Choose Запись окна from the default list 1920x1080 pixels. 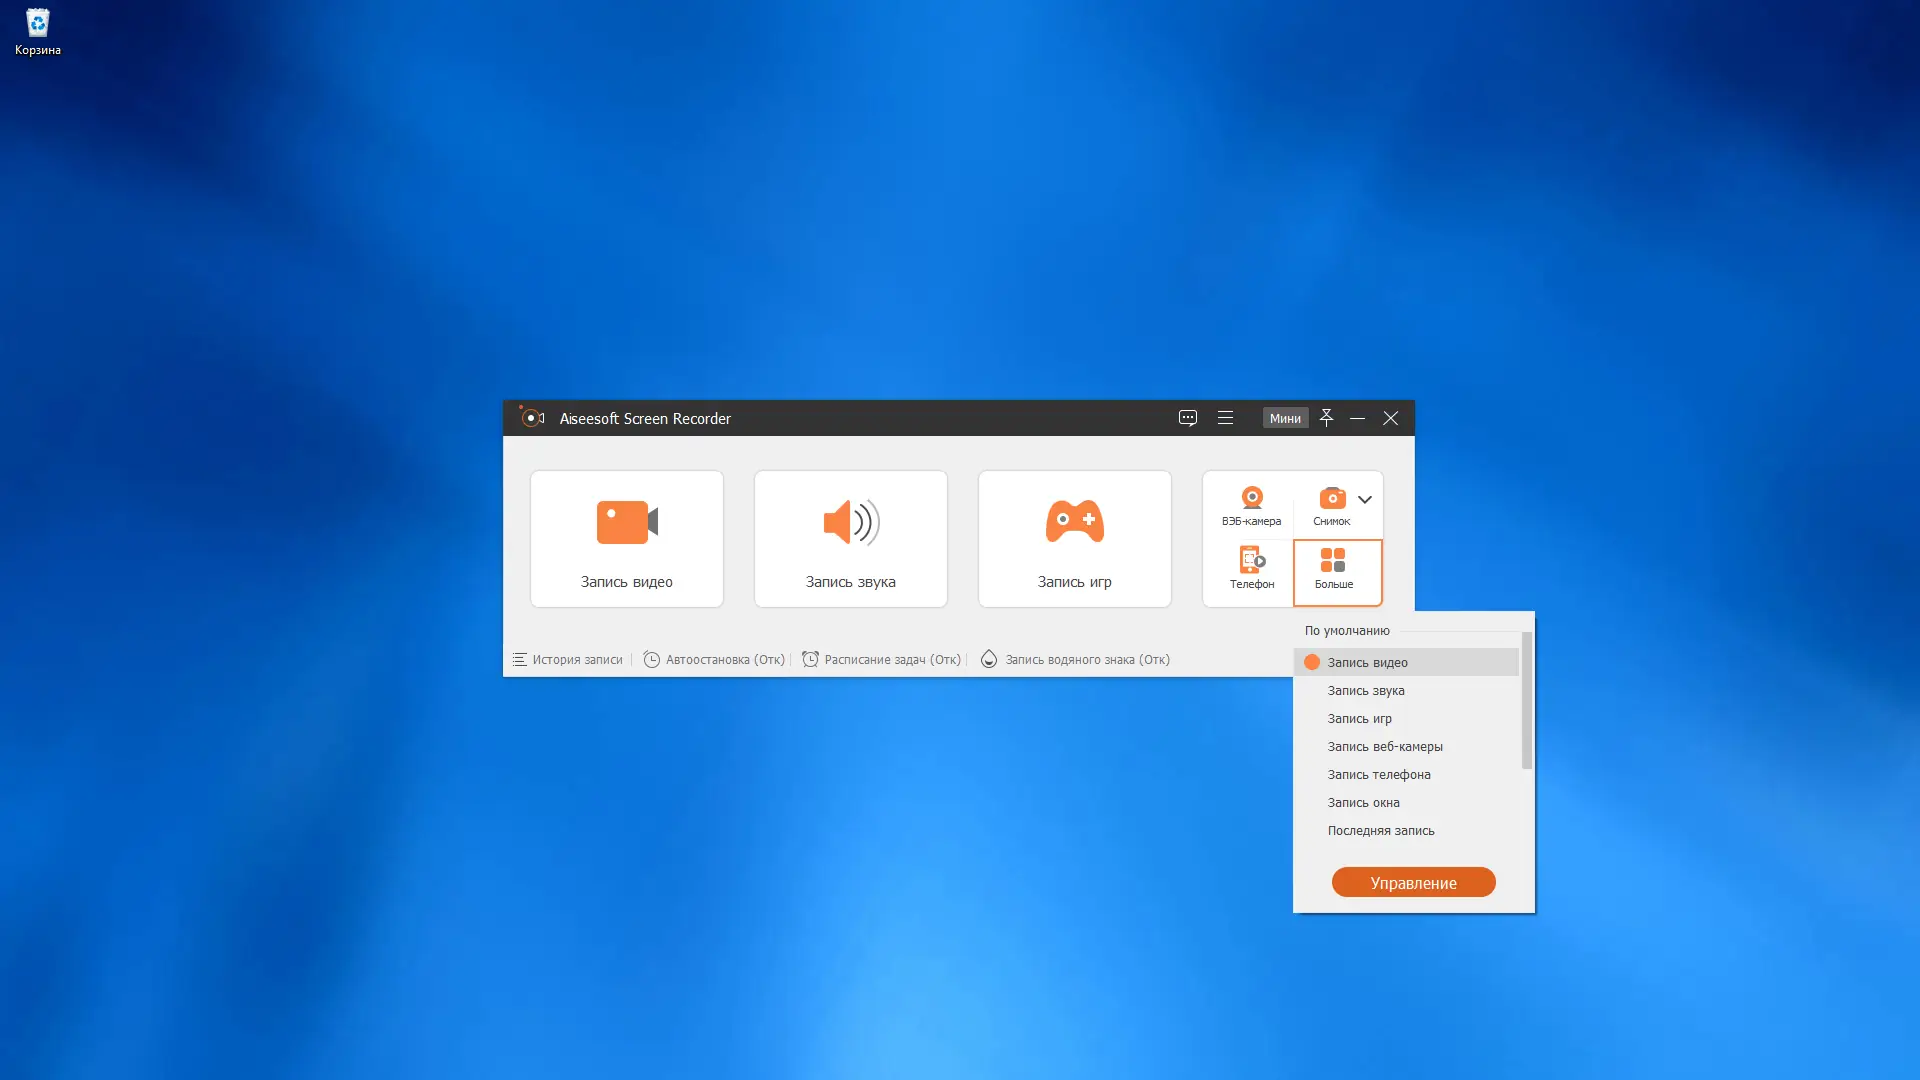[x=1363, y=802]
